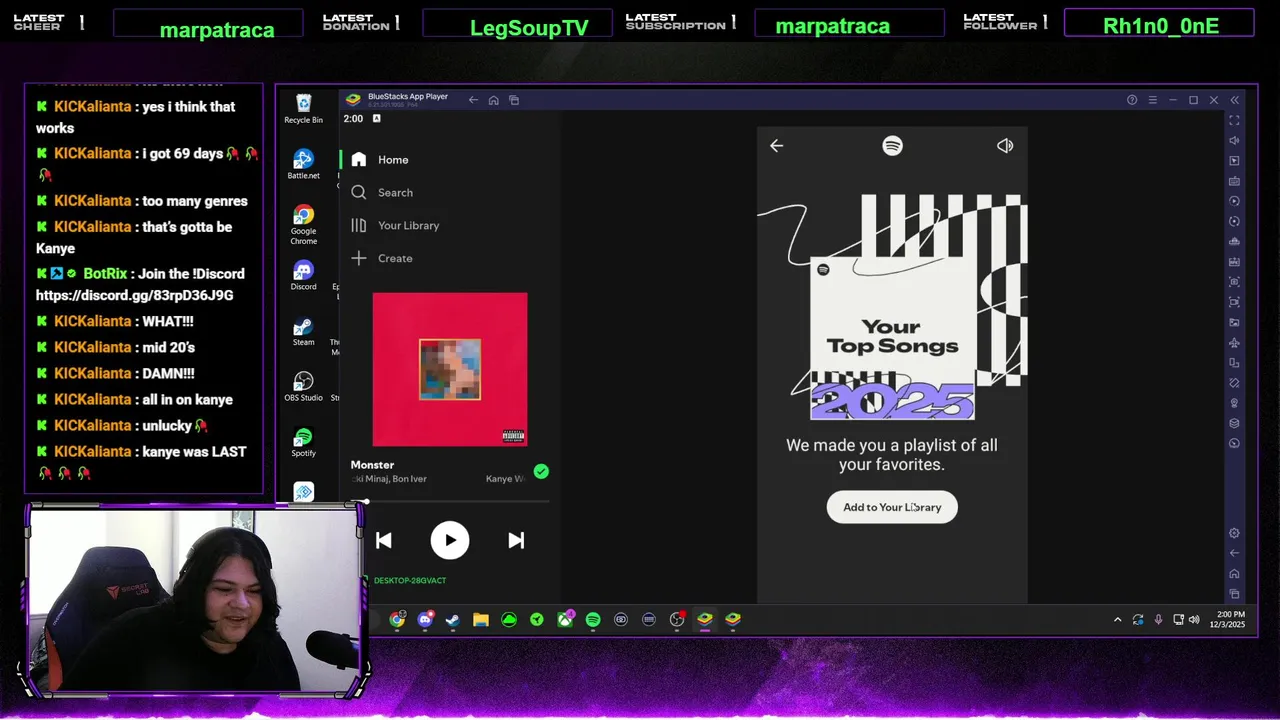Viewport: 1280px width, 720px height.
Task: Click latest donation name LegSoupTV
Action: (x=529, y=28)
